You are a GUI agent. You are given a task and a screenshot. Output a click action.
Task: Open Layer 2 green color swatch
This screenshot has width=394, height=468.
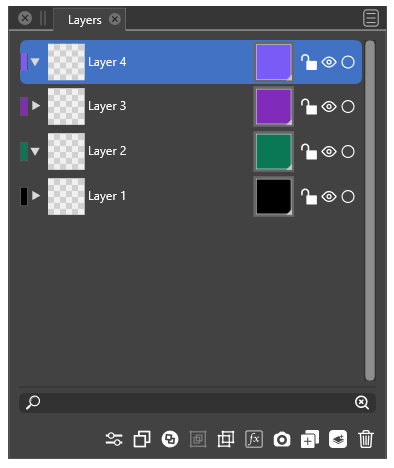(x=274, y=152)
